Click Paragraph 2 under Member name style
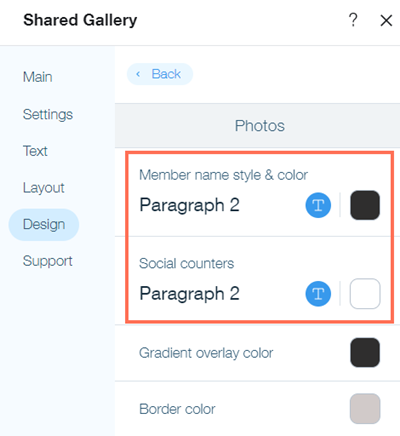Image resolution: width=400 pixels, height=436 pixels. pos(189,205)
